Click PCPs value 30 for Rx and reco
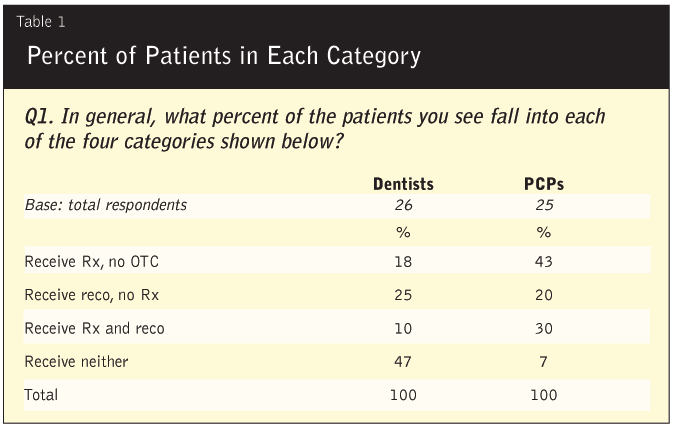The height and width of the screenshot is (426, 675). pos(543,328)
